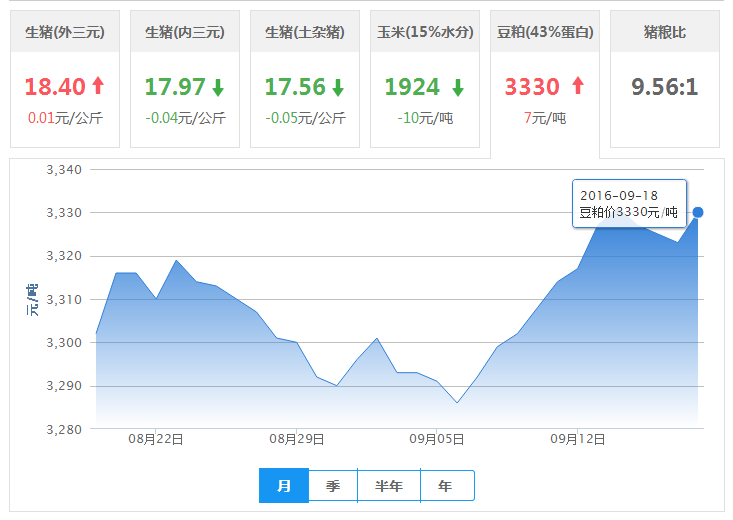The image size is (733, 520).
Task: Click the green down arrow beside 17.97
Action: pyautogui.click(x=218, y=87)
